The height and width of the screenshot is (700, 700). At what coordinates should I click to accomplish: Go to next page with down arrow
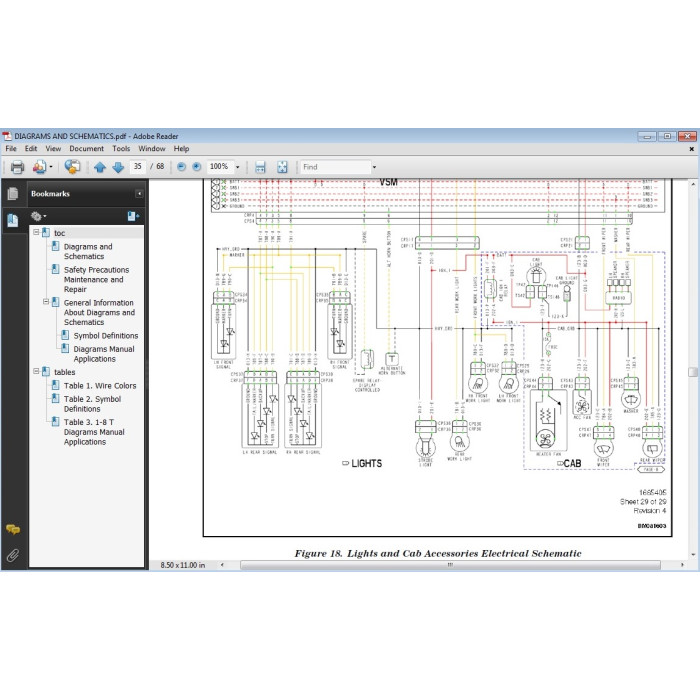click(x=118, y=167)
